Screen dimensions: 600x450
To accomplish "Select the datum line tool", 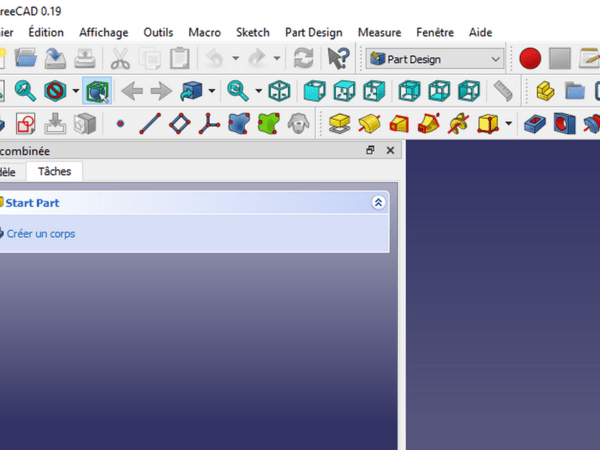I will point(150,125).
